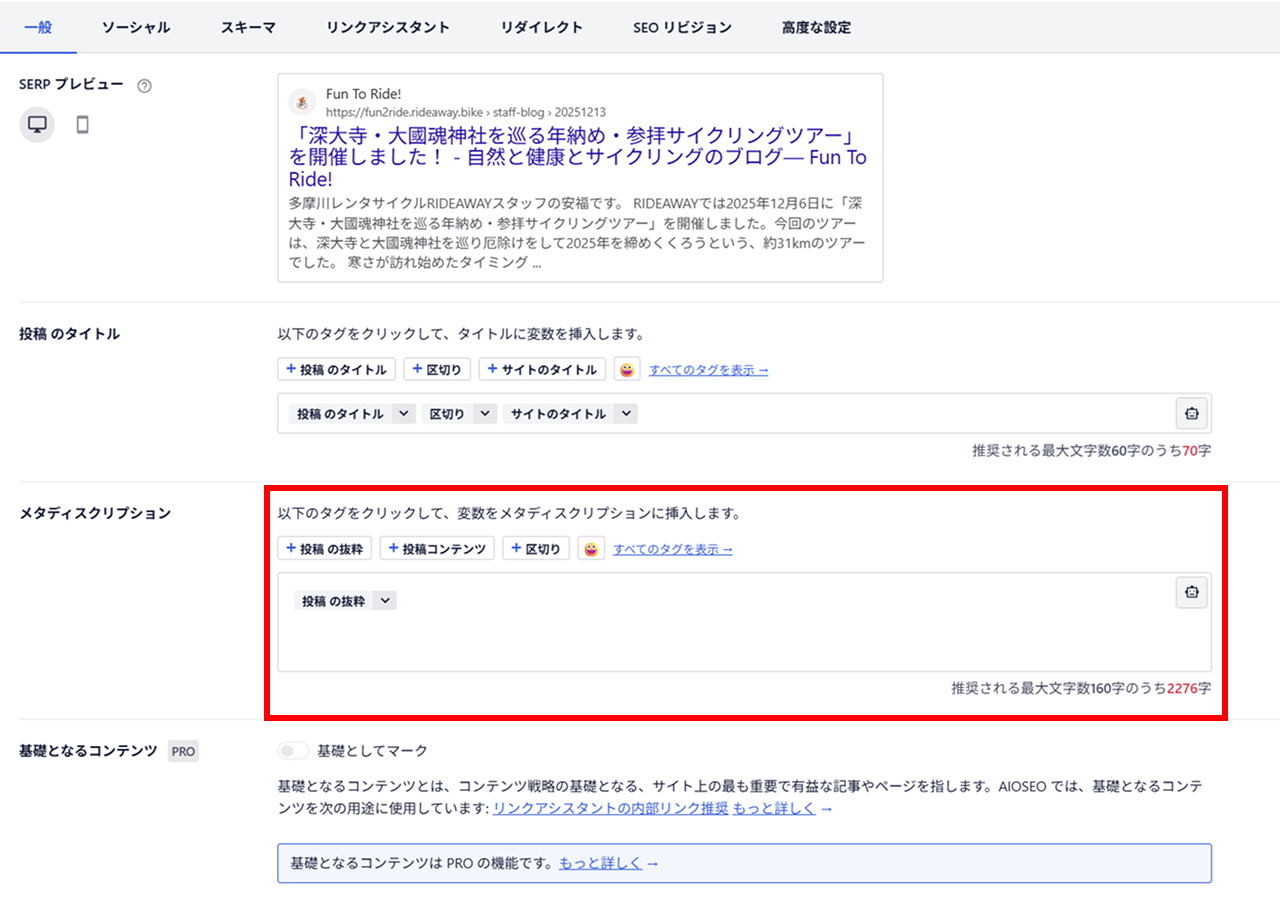This screenshot has height=905, width=1280.
Task: Click the Fun To Ride site favicon in the preview
Action: (302, 101)
